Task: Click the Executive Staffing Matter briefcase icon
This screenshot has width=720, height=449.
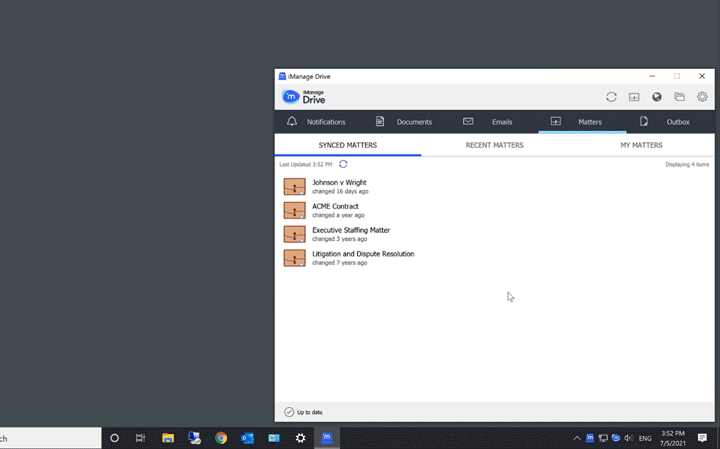Action: coord(294,234)
